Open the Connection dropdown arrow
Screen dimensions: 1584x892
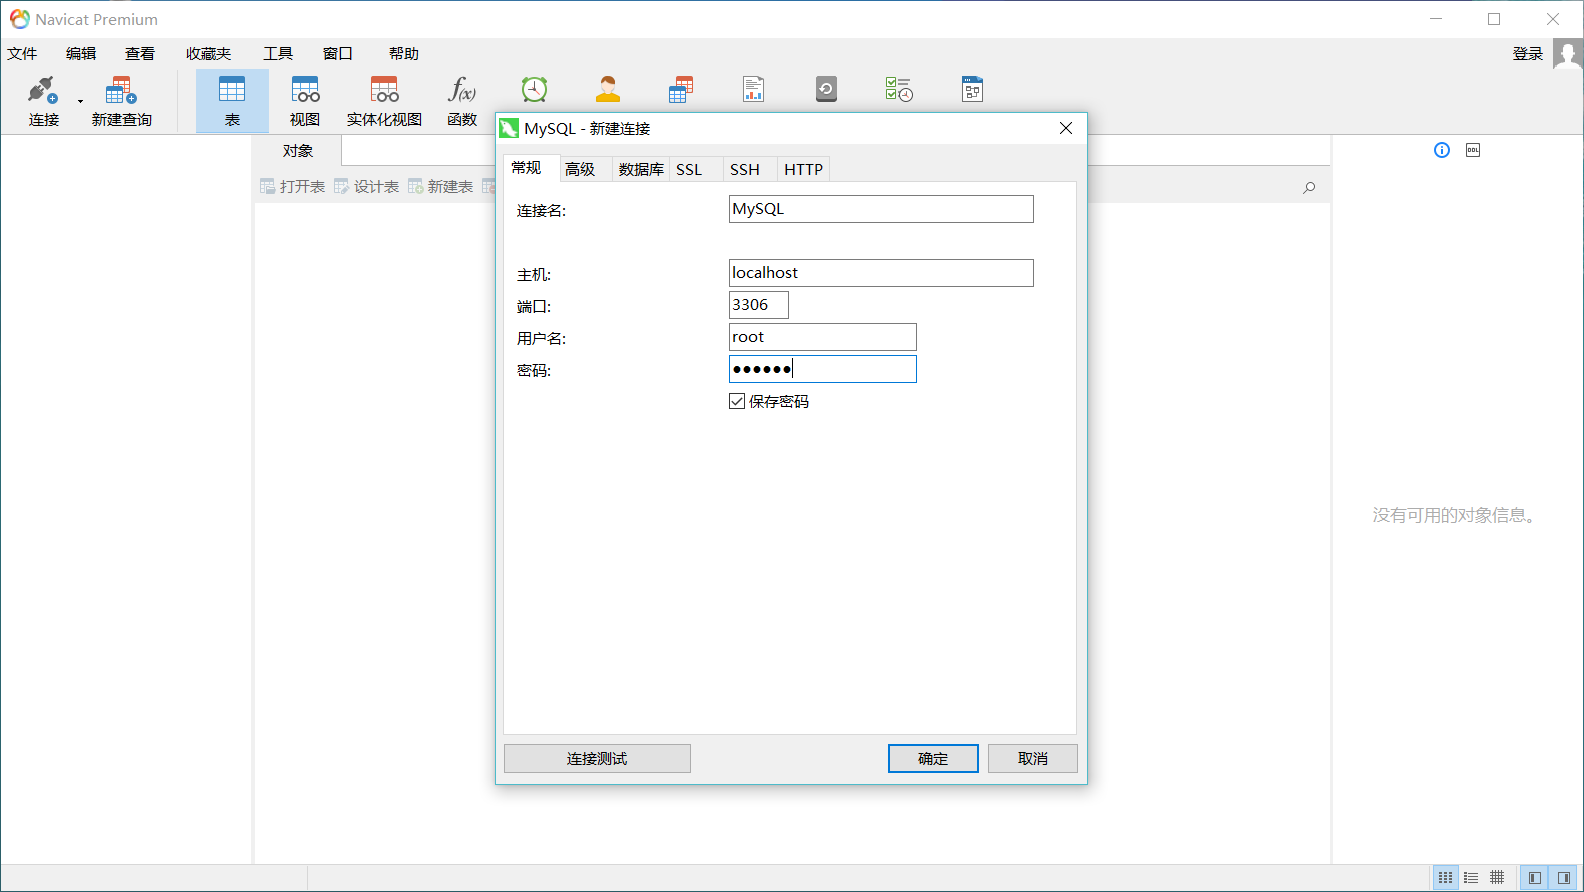80,101
